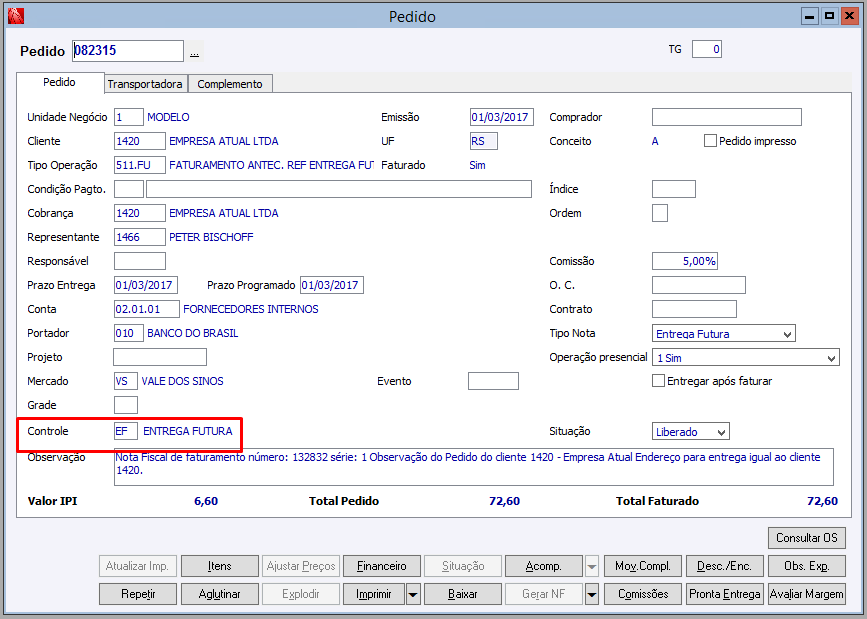Click the Obs. Exp. button
This screenshot has height=619, width=867.
806,566
